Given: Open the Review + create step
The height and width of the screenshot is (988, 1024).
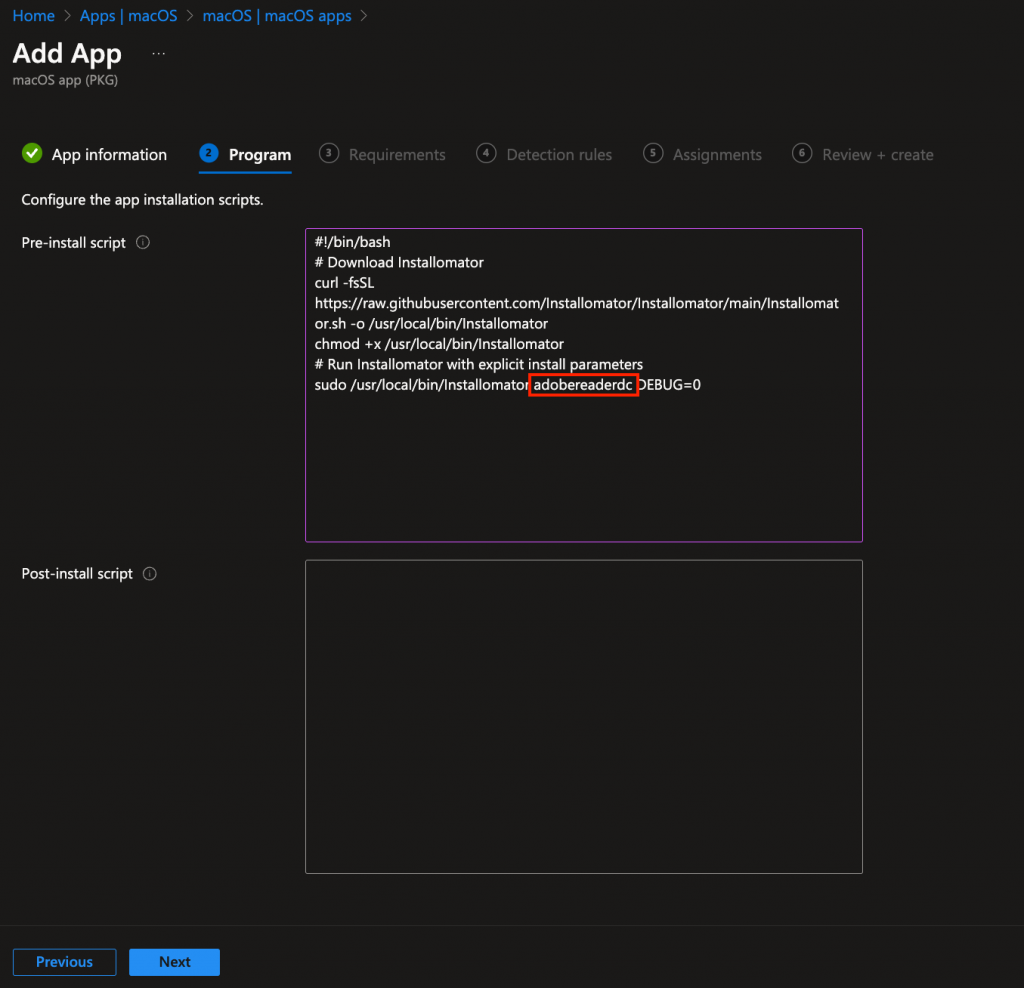Looking at the screenshot, I should [877, 154].
